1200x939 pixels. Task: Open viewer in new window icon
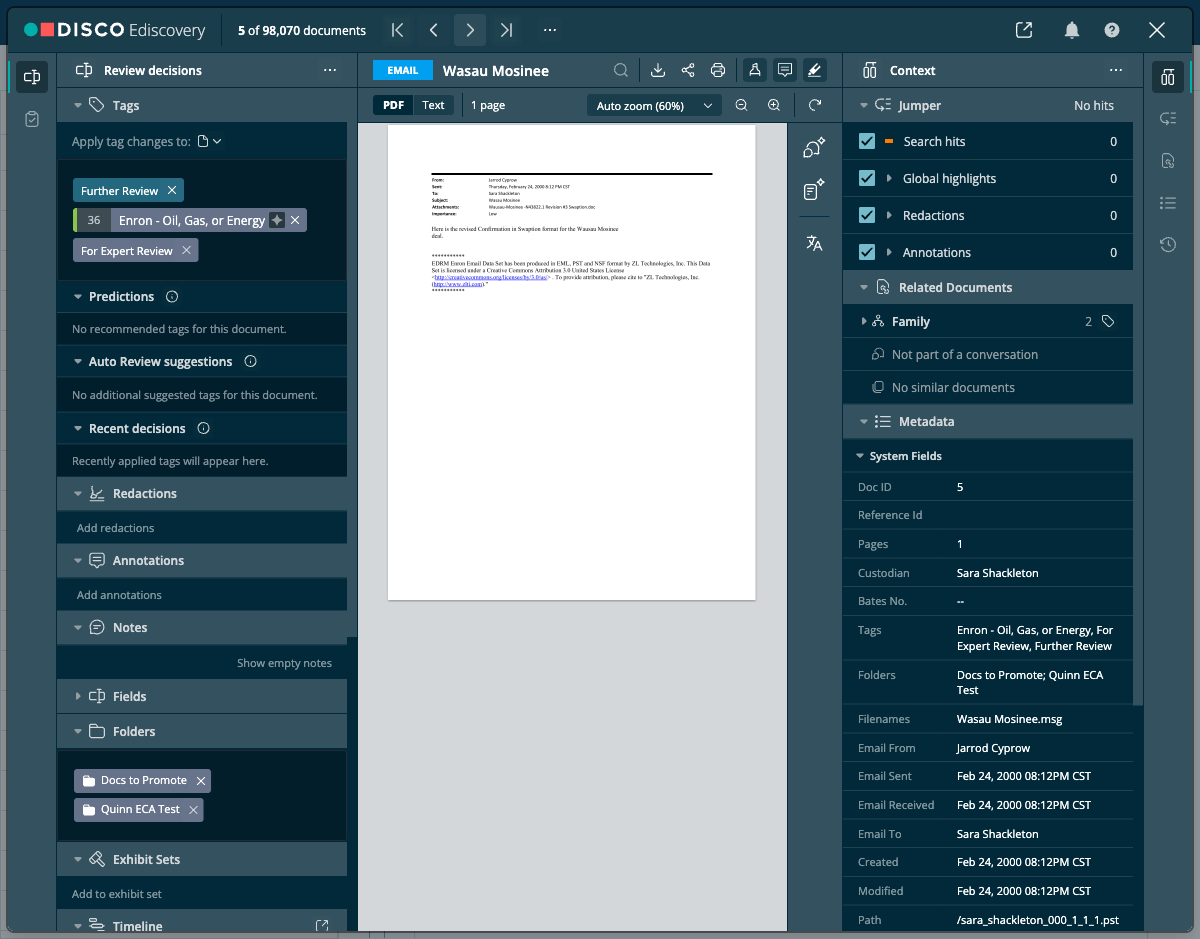[x=1024, y=30]
